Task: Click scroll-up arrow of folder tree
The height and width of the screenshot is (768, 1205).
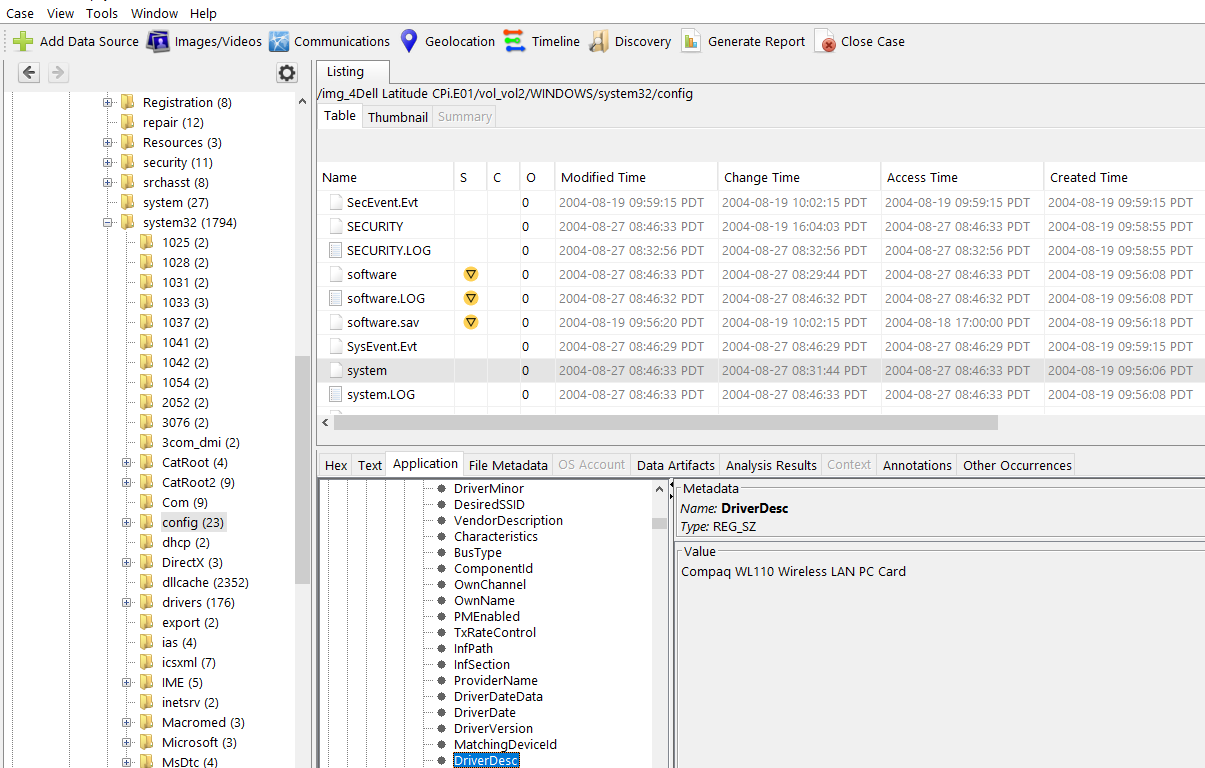Action: (302, 100)
